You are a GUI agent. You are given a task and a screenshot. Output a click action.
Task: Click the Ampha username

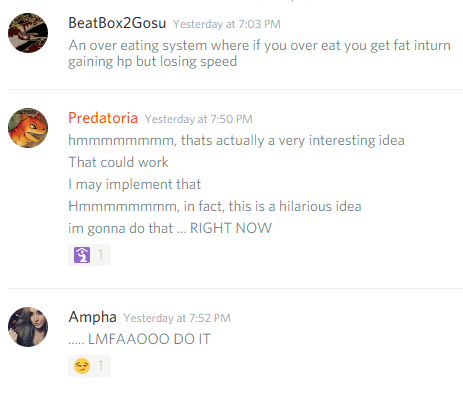(x=92, y=317)
